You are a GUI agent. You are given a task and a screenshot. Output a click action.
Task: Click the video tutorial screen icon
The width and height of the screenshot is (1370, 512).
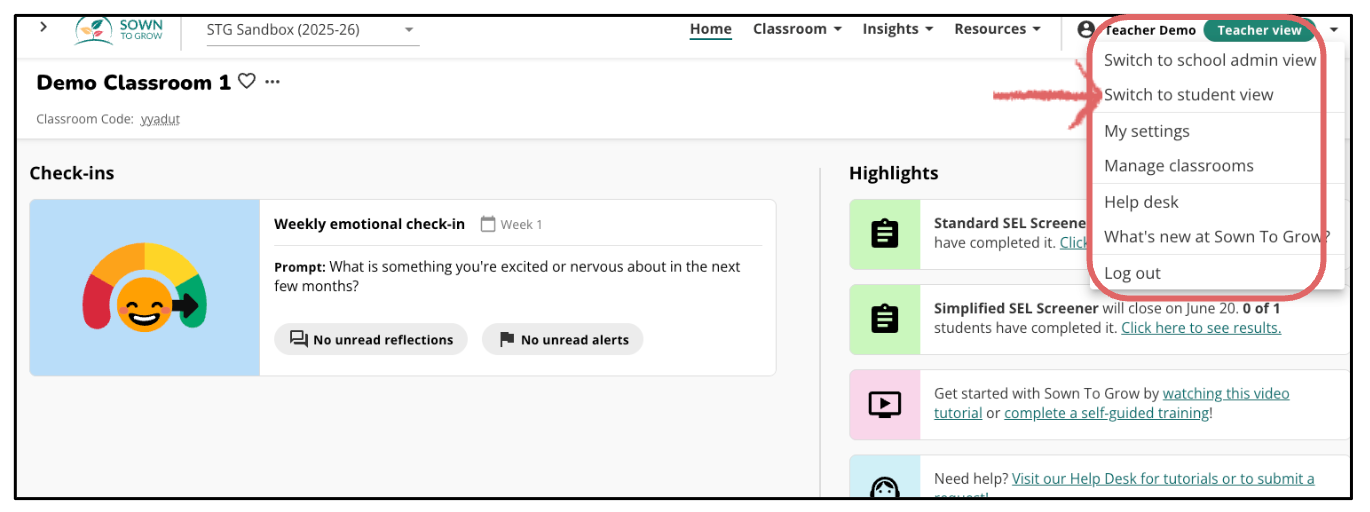[x=884, y=404]
